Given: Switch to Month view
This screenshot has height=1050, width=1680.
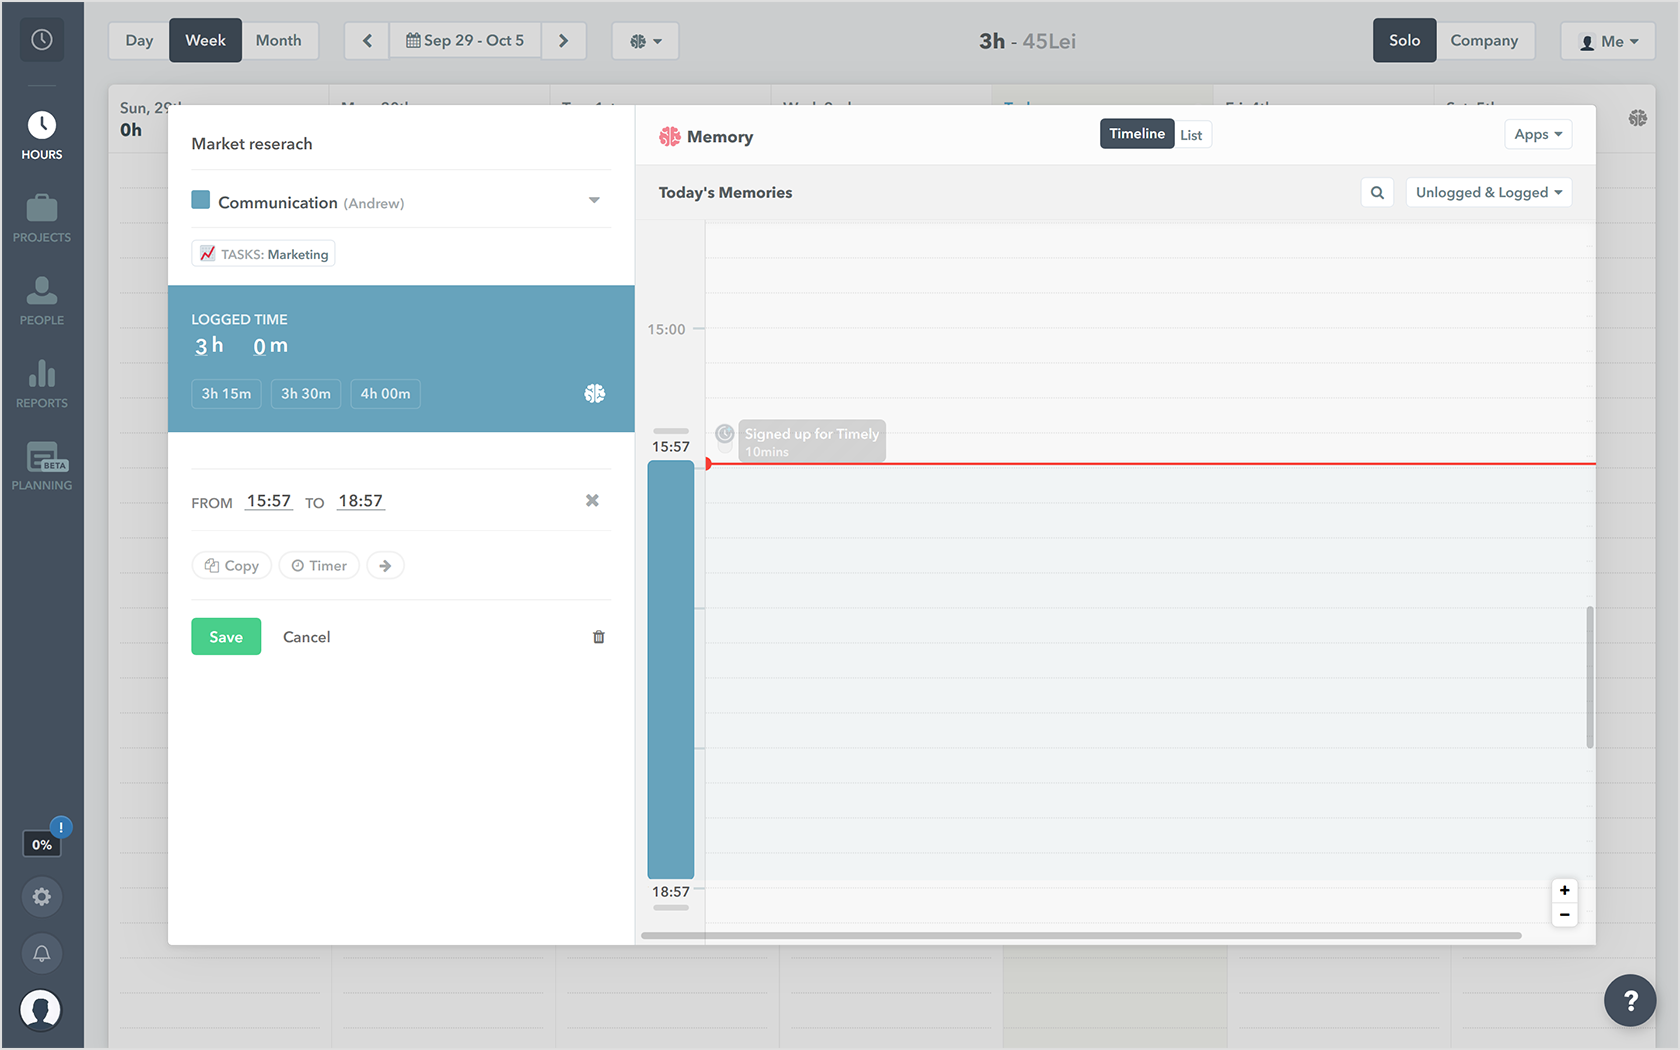Looking at the screenshot, I should click(279, 40).
